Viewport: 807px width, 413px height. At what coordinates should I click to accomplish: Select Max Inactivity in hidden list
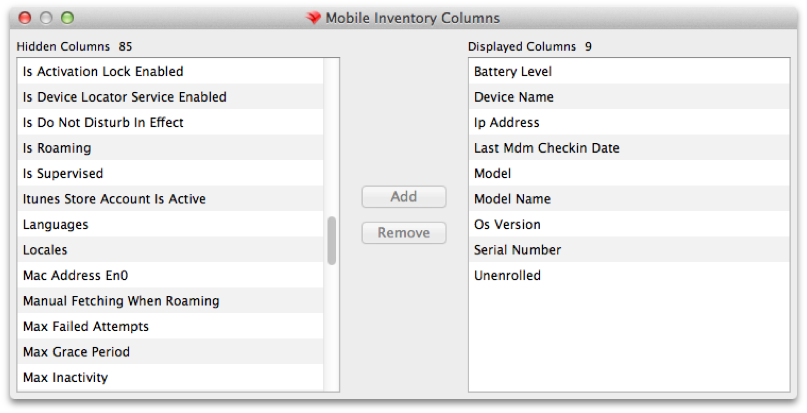pyautogui.click(x=170, y=377)
